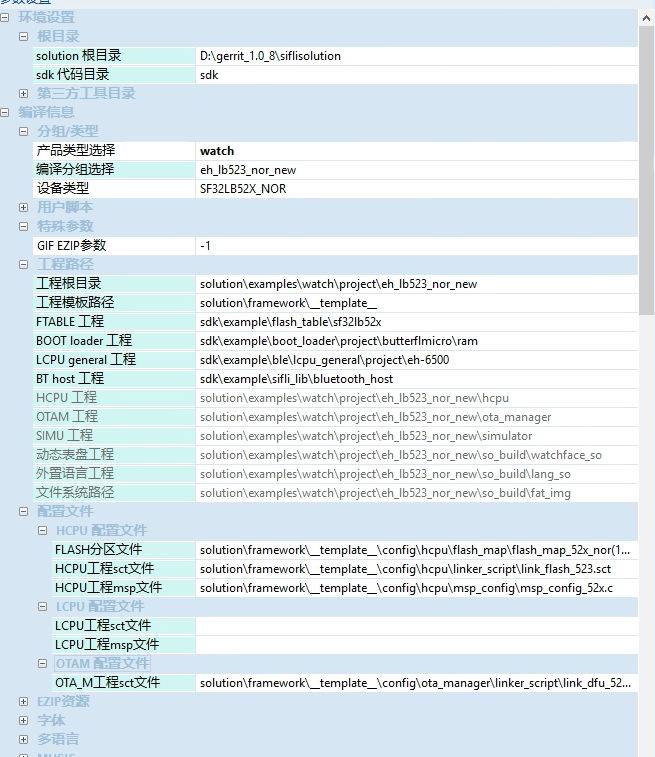Click the 特殊参数 heading

coord(65,226)
